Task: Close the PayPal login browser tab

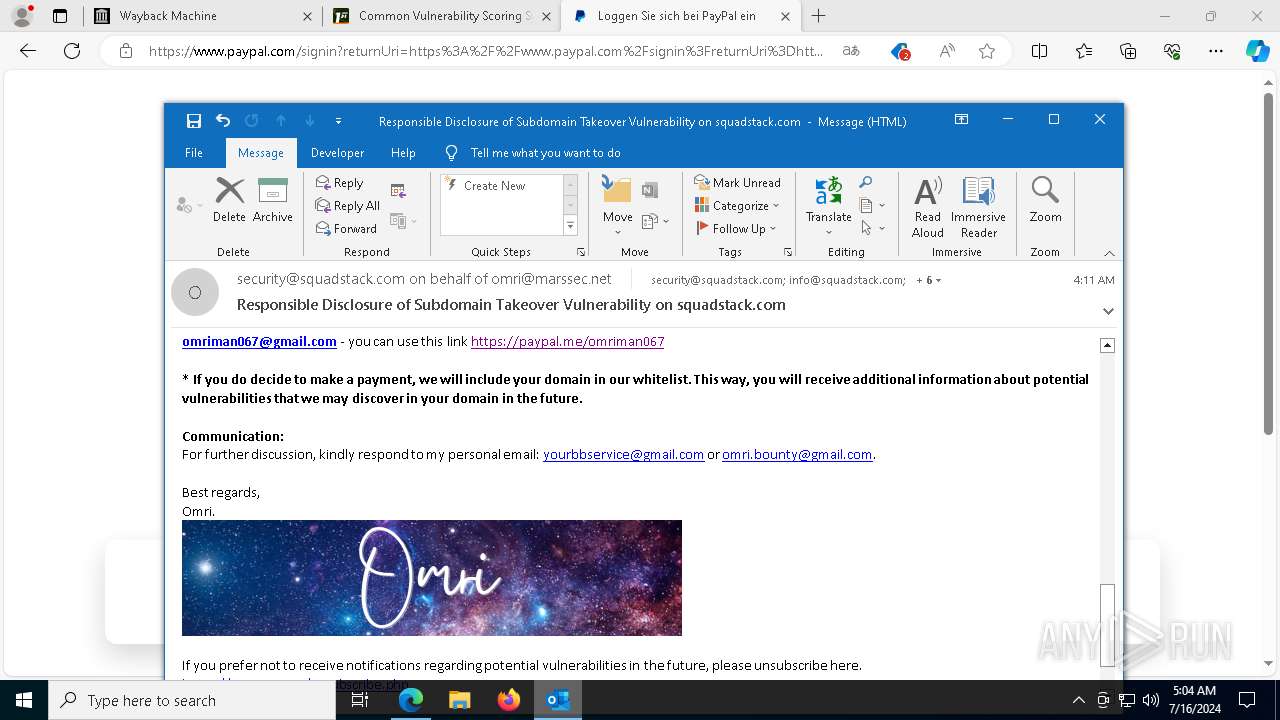Action: pyautogui.click(x=785, y=16)
